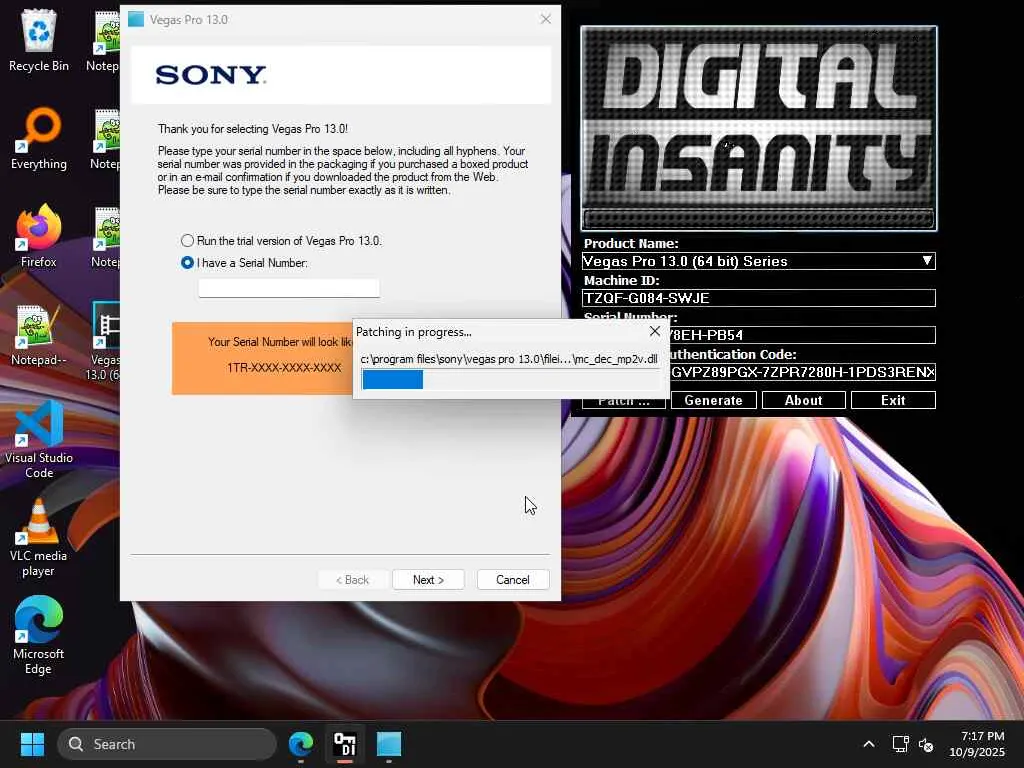Click the 1TR-XXXX-XXXX-XXXX sample serial text
The image size is (1024, 768).
(x=284, y=368)
